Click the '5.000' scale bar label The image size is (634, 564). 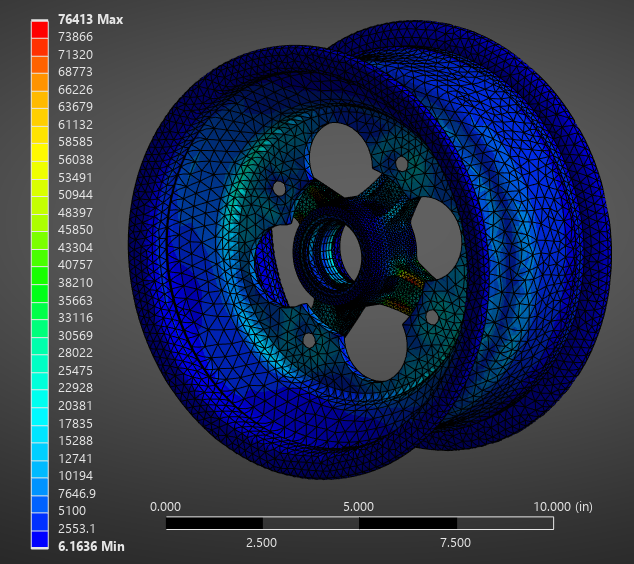(359, 507)
